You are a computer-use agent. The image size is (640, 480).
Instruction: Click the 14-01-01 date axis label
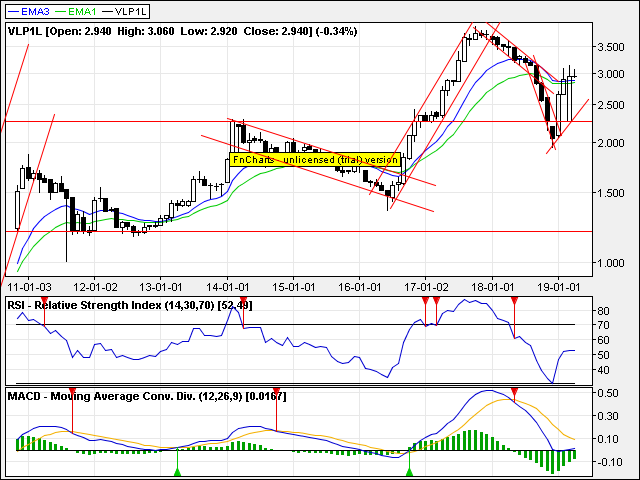(x=227, y=287)
